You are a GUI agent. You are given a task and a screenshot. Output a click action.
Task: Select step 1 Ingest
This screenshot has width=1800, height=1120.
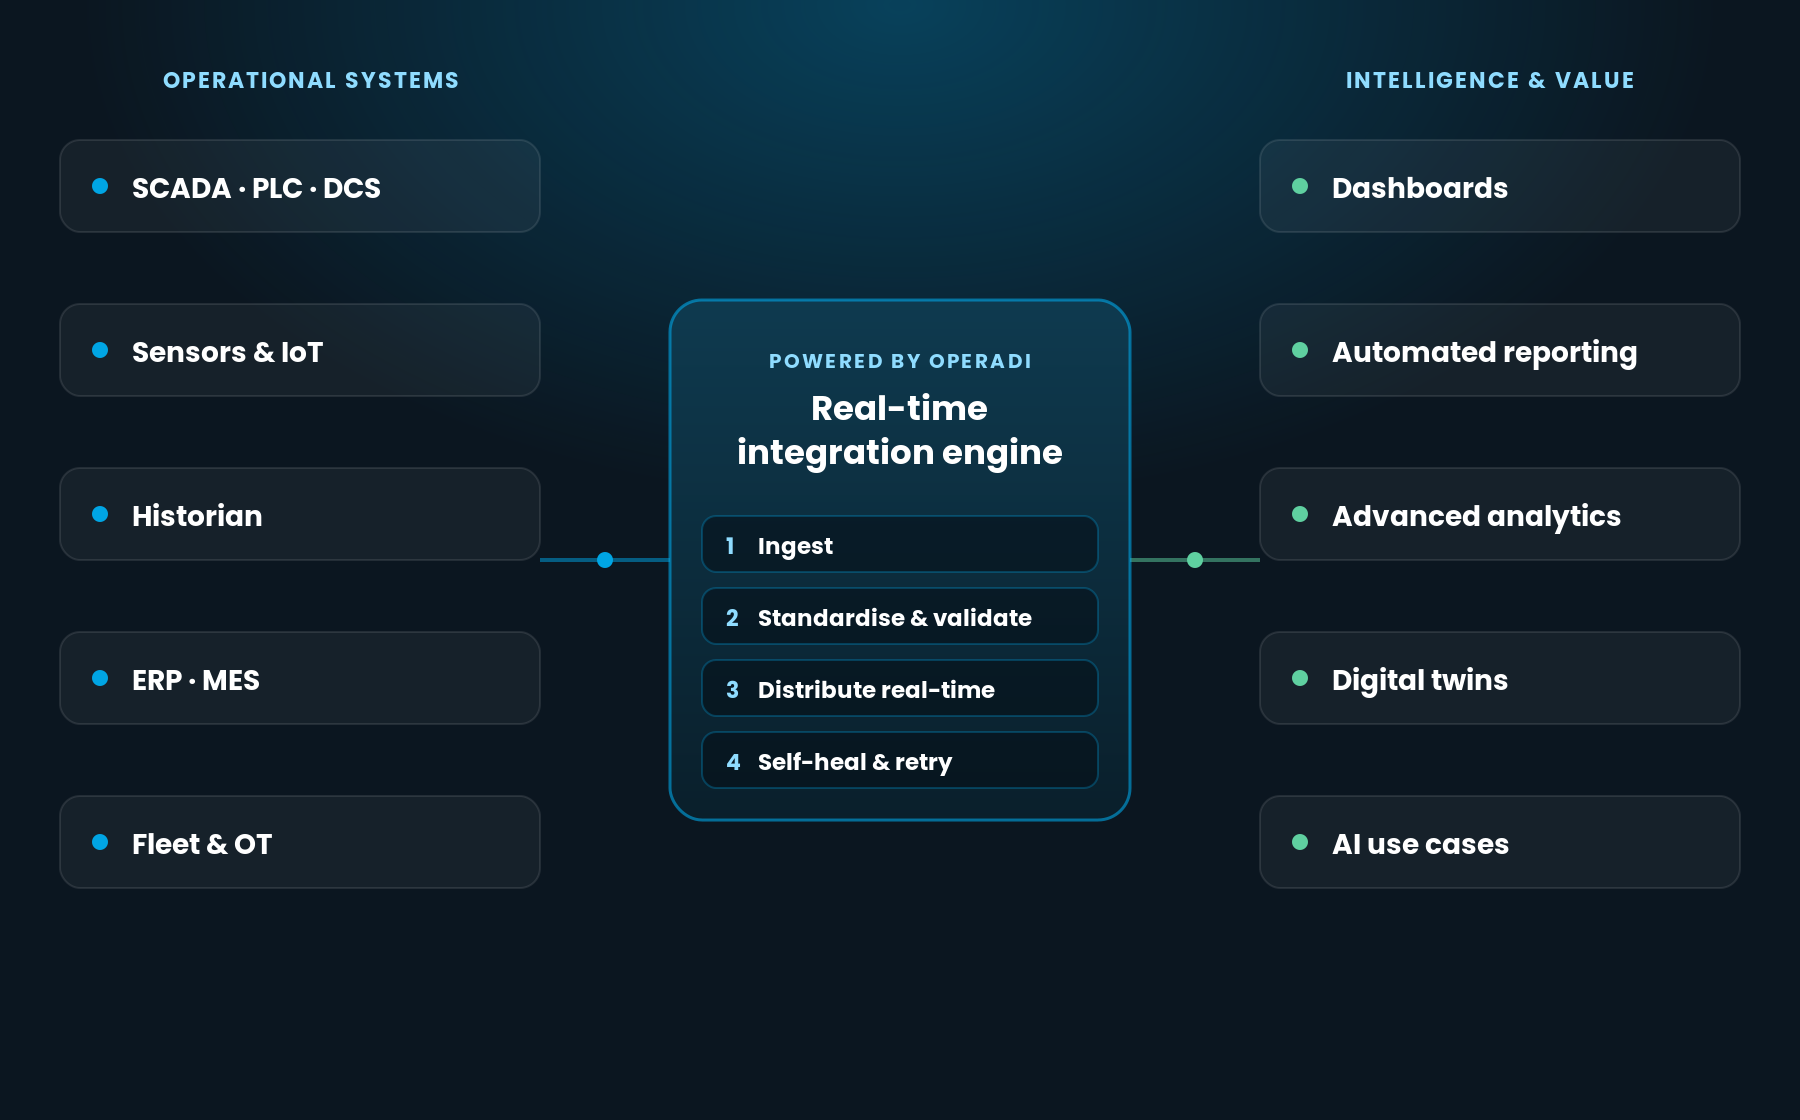(x=900, y=544)
